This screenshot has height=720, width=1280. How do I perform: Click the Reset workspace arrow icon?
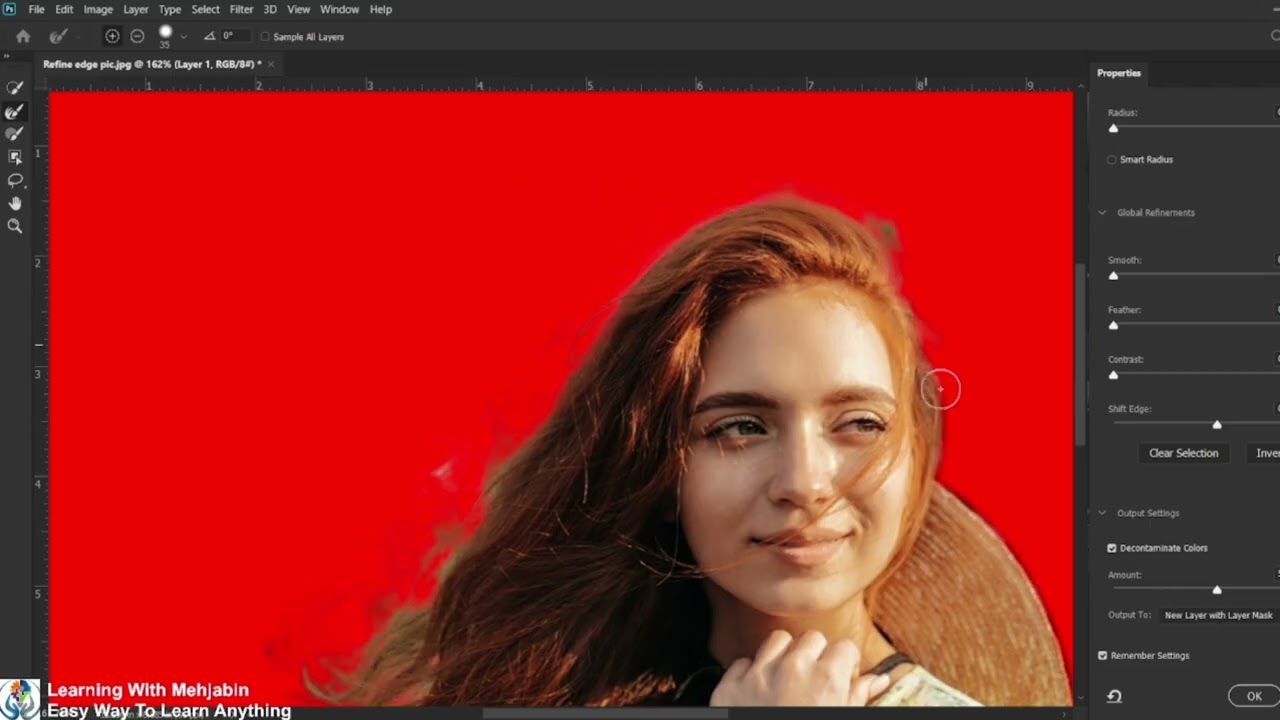click(x=1114, y=696)
